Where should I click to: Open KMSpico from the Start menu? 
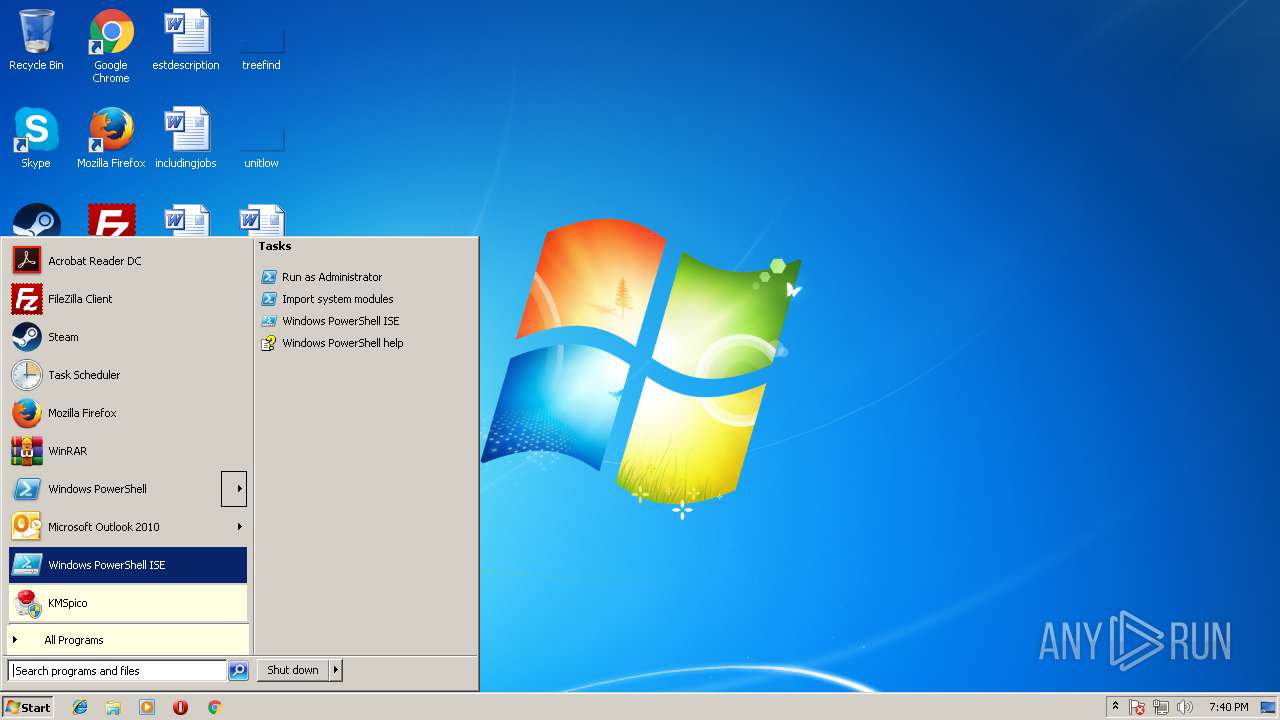127,603
